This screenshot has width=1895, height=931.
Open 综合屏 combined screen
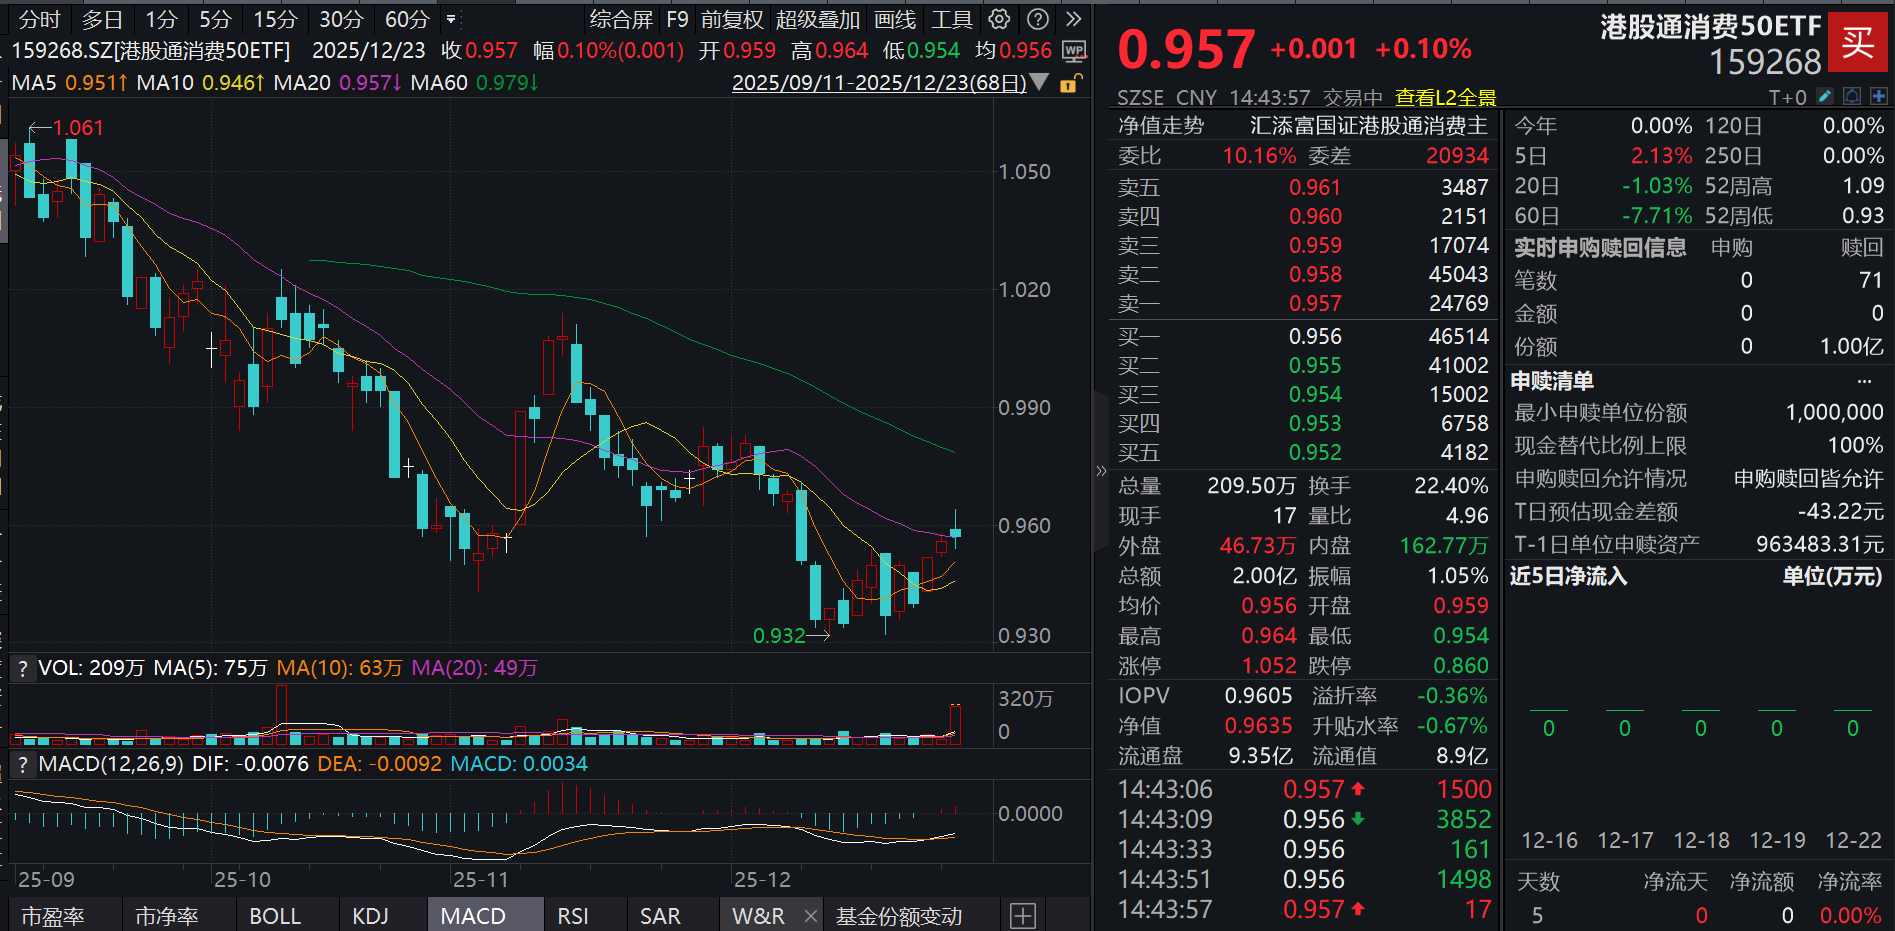pos(621,19)
